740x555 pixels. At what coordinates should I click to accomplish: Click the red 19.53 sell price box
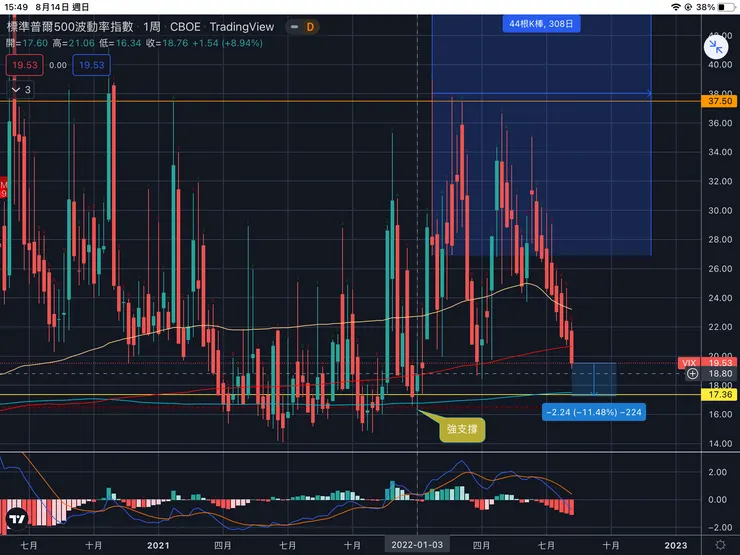click(25, 65)
